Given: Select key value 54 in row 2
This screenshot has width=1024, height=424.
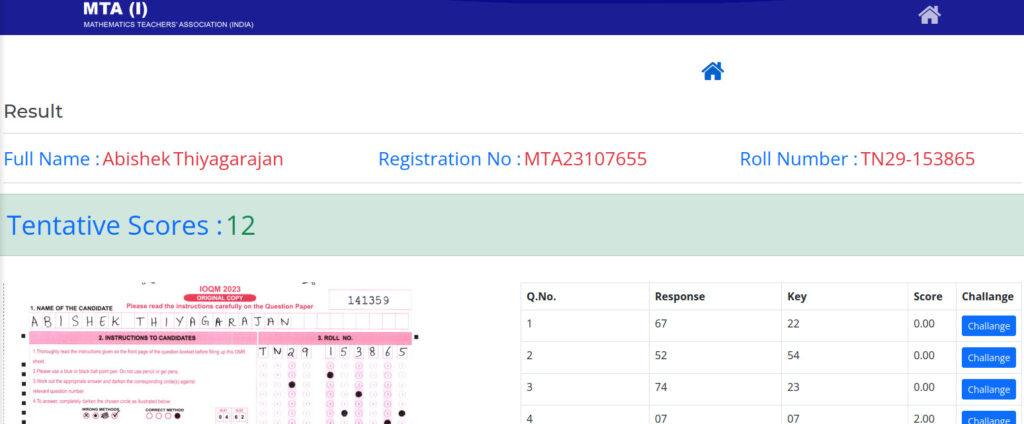Looking at the screenshot, I should pyautogui.click(x=796, y=356).
